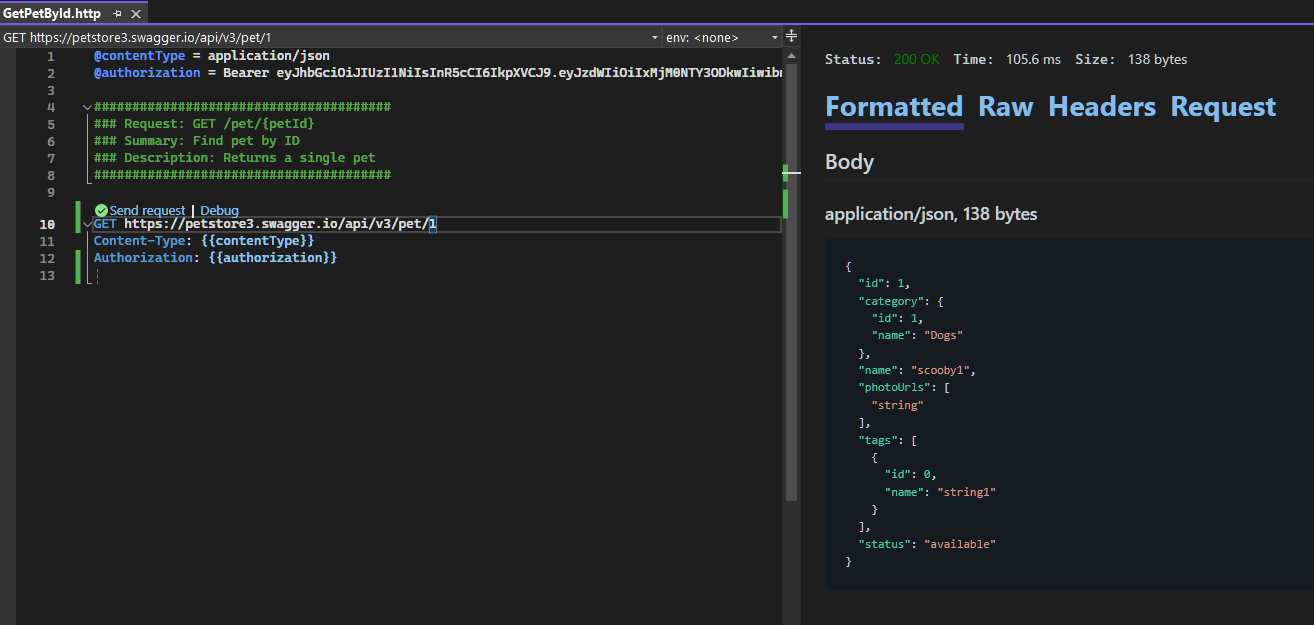Switch to the Request tab
The height and width of the screenshot is (625, 1314).
tap(1223, 107)
